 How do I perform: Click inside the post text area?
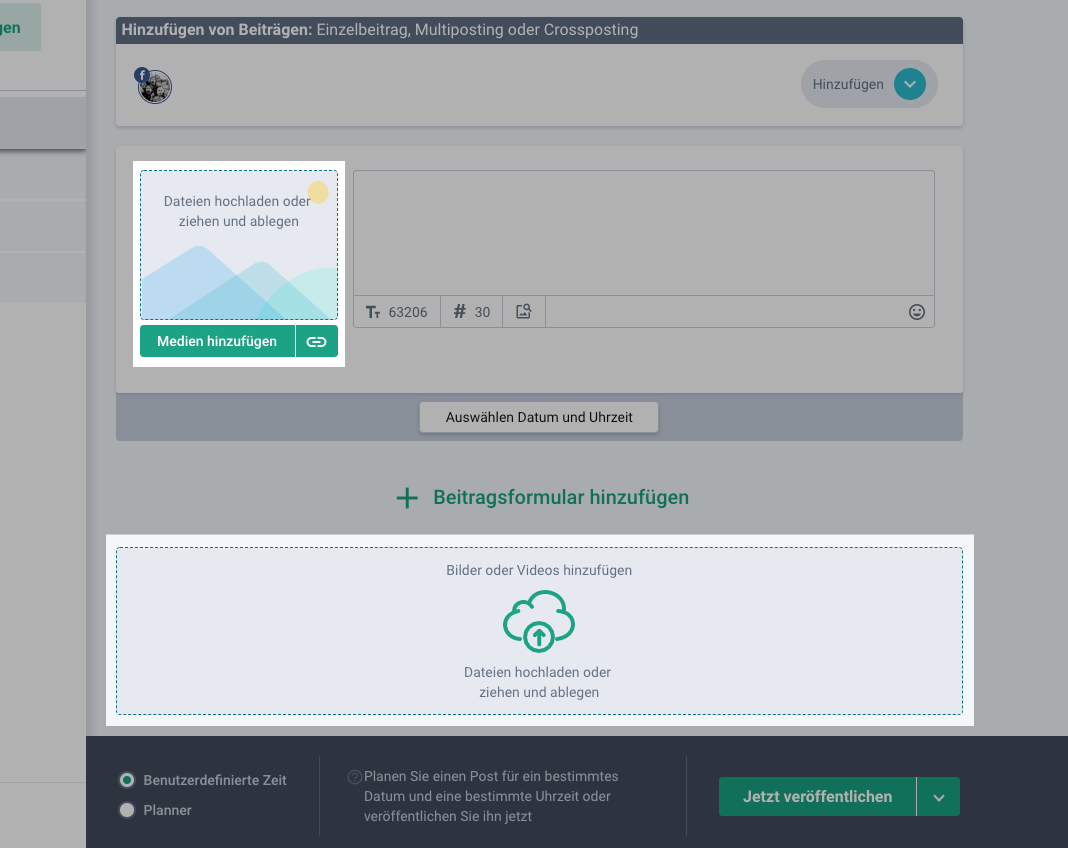pyautogui.click(x=643, y=232)
